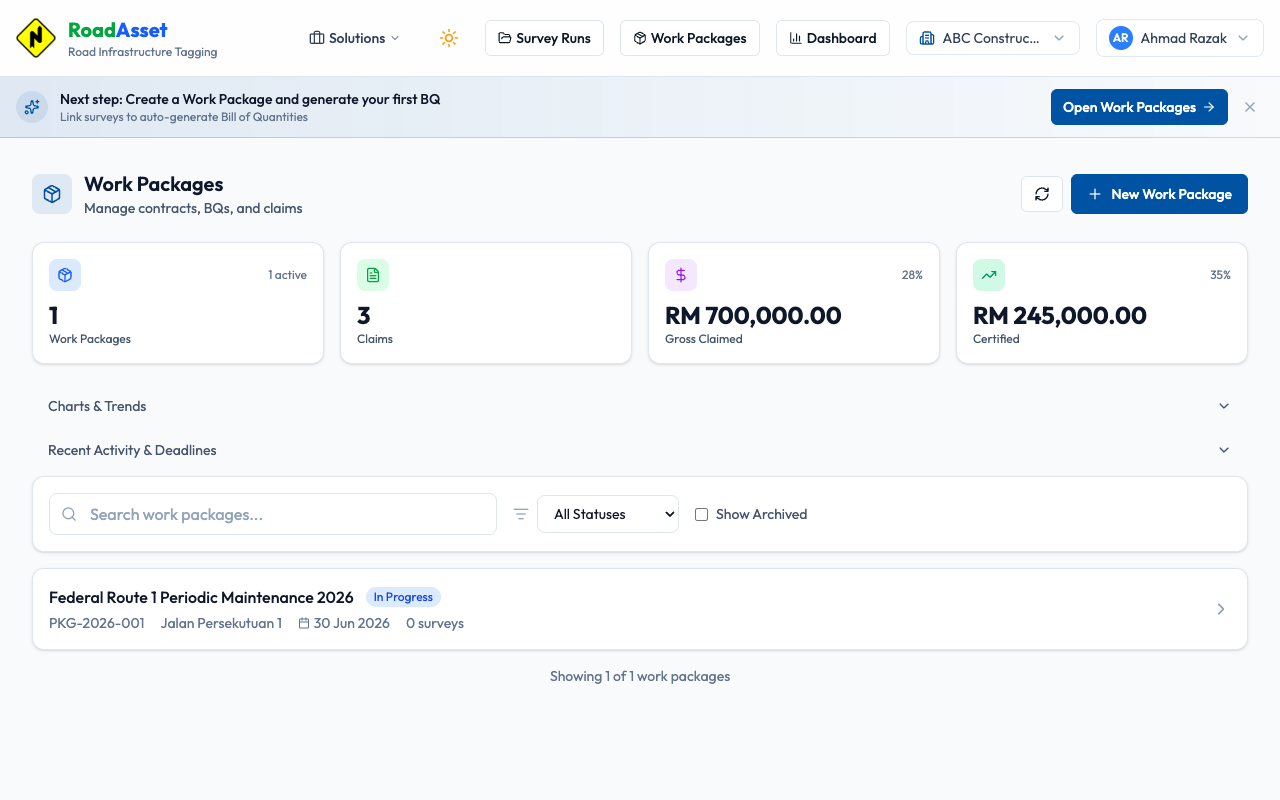Enable the Show Archived checkbox
The height and width of the screenshot is (800, 1280).
[701, 514]
